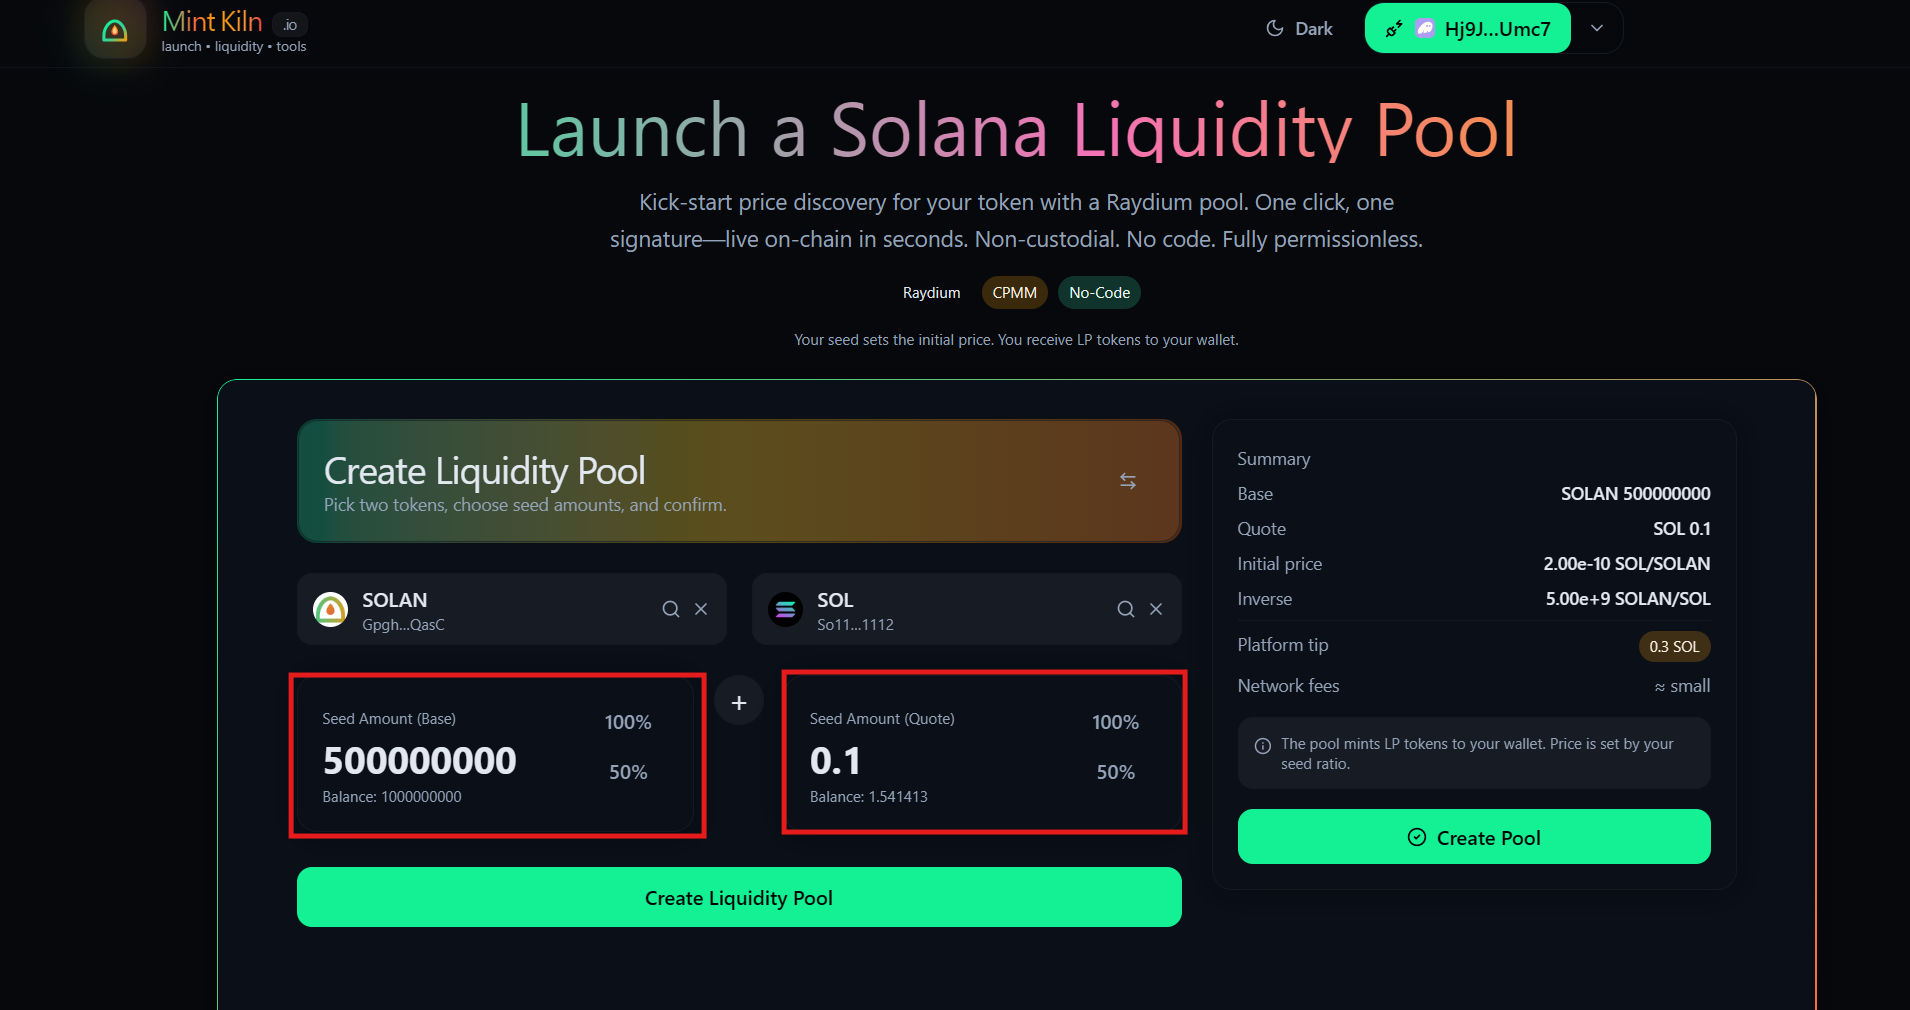
Task: Click the plus icon between the seed amounts
Action: [x=739, y=701]
